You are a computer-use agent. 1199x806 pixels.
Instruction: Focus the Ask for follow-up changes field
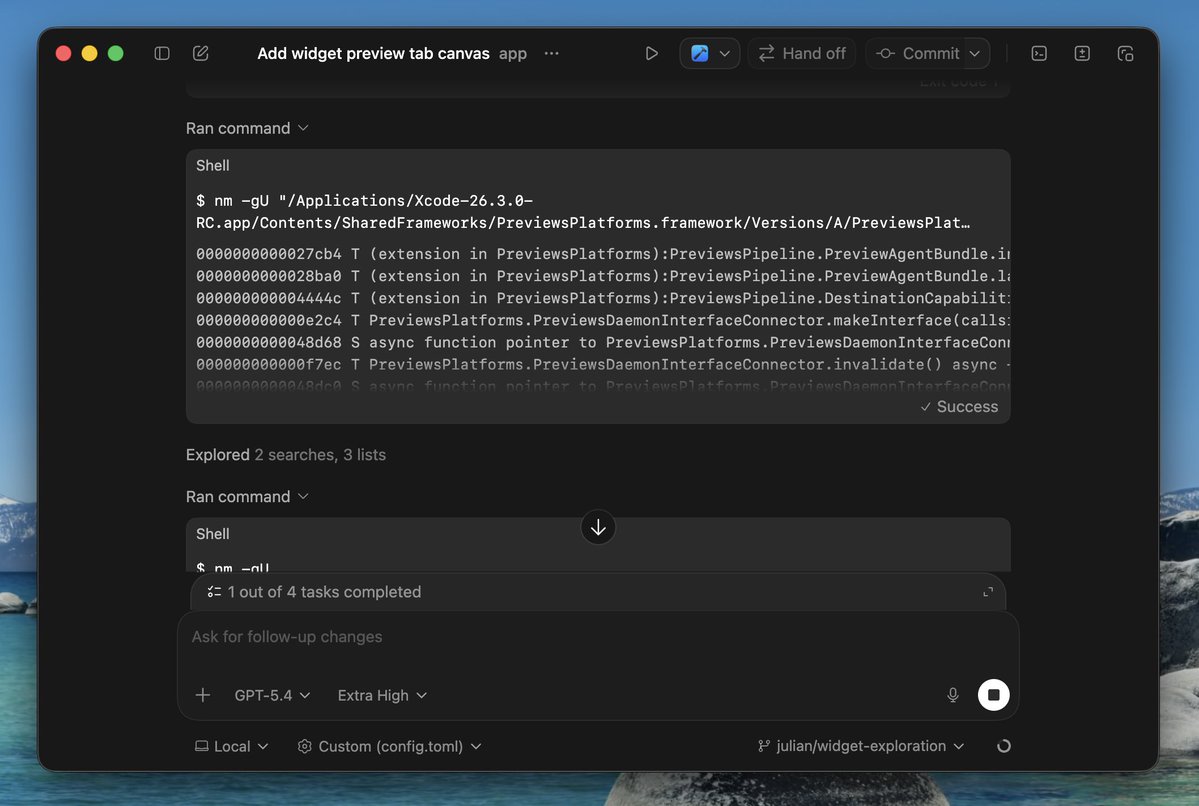click(x=598, y=637)
